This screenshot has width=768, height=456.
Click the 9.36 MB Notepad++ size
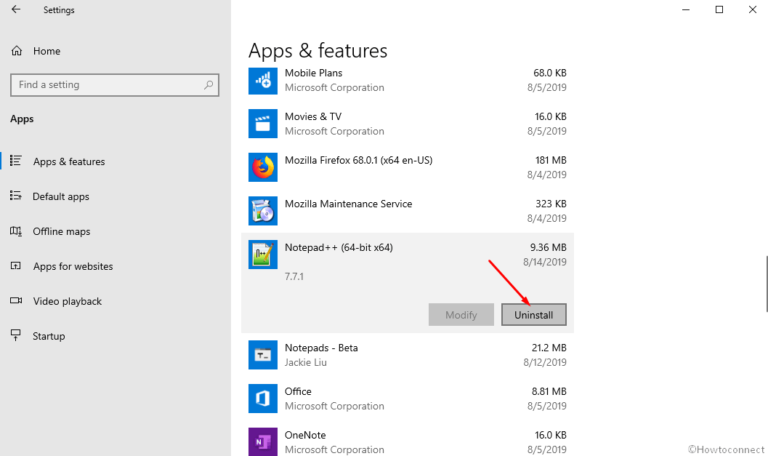548,247
